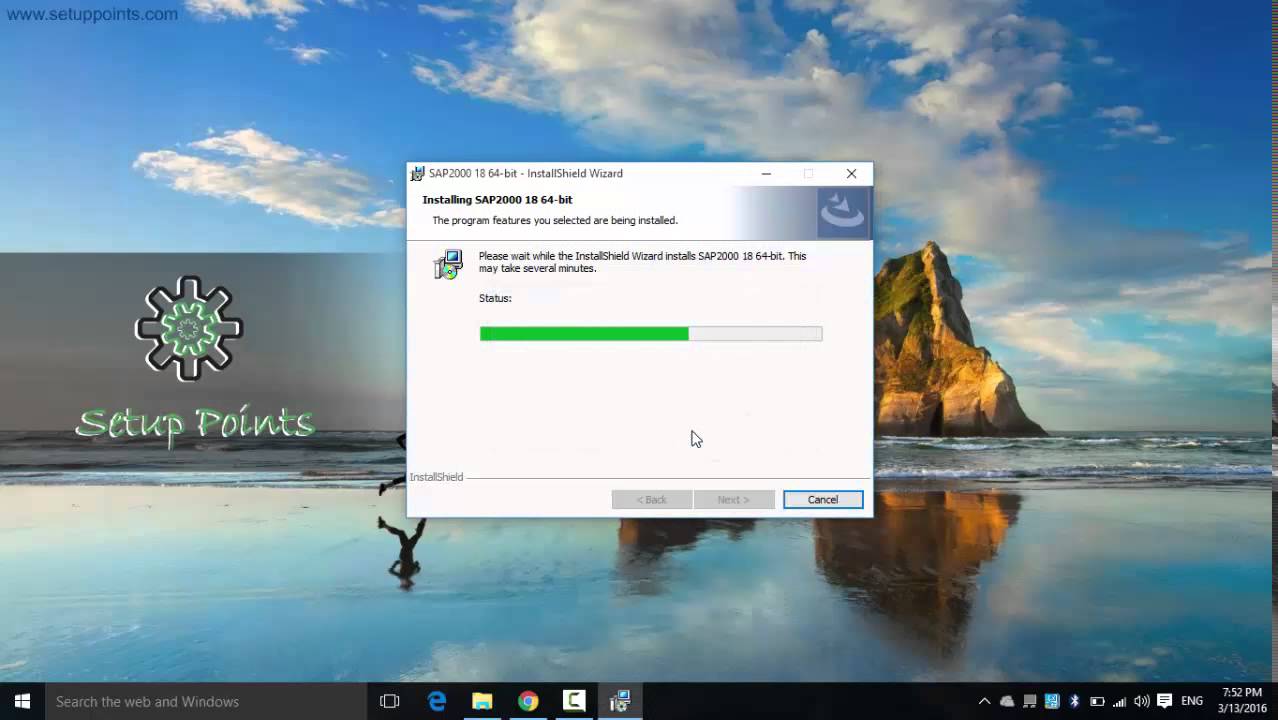Screen dimensions: 1278x720
Task: Click the green installation progress bar
Action: (x=651, y=334)
